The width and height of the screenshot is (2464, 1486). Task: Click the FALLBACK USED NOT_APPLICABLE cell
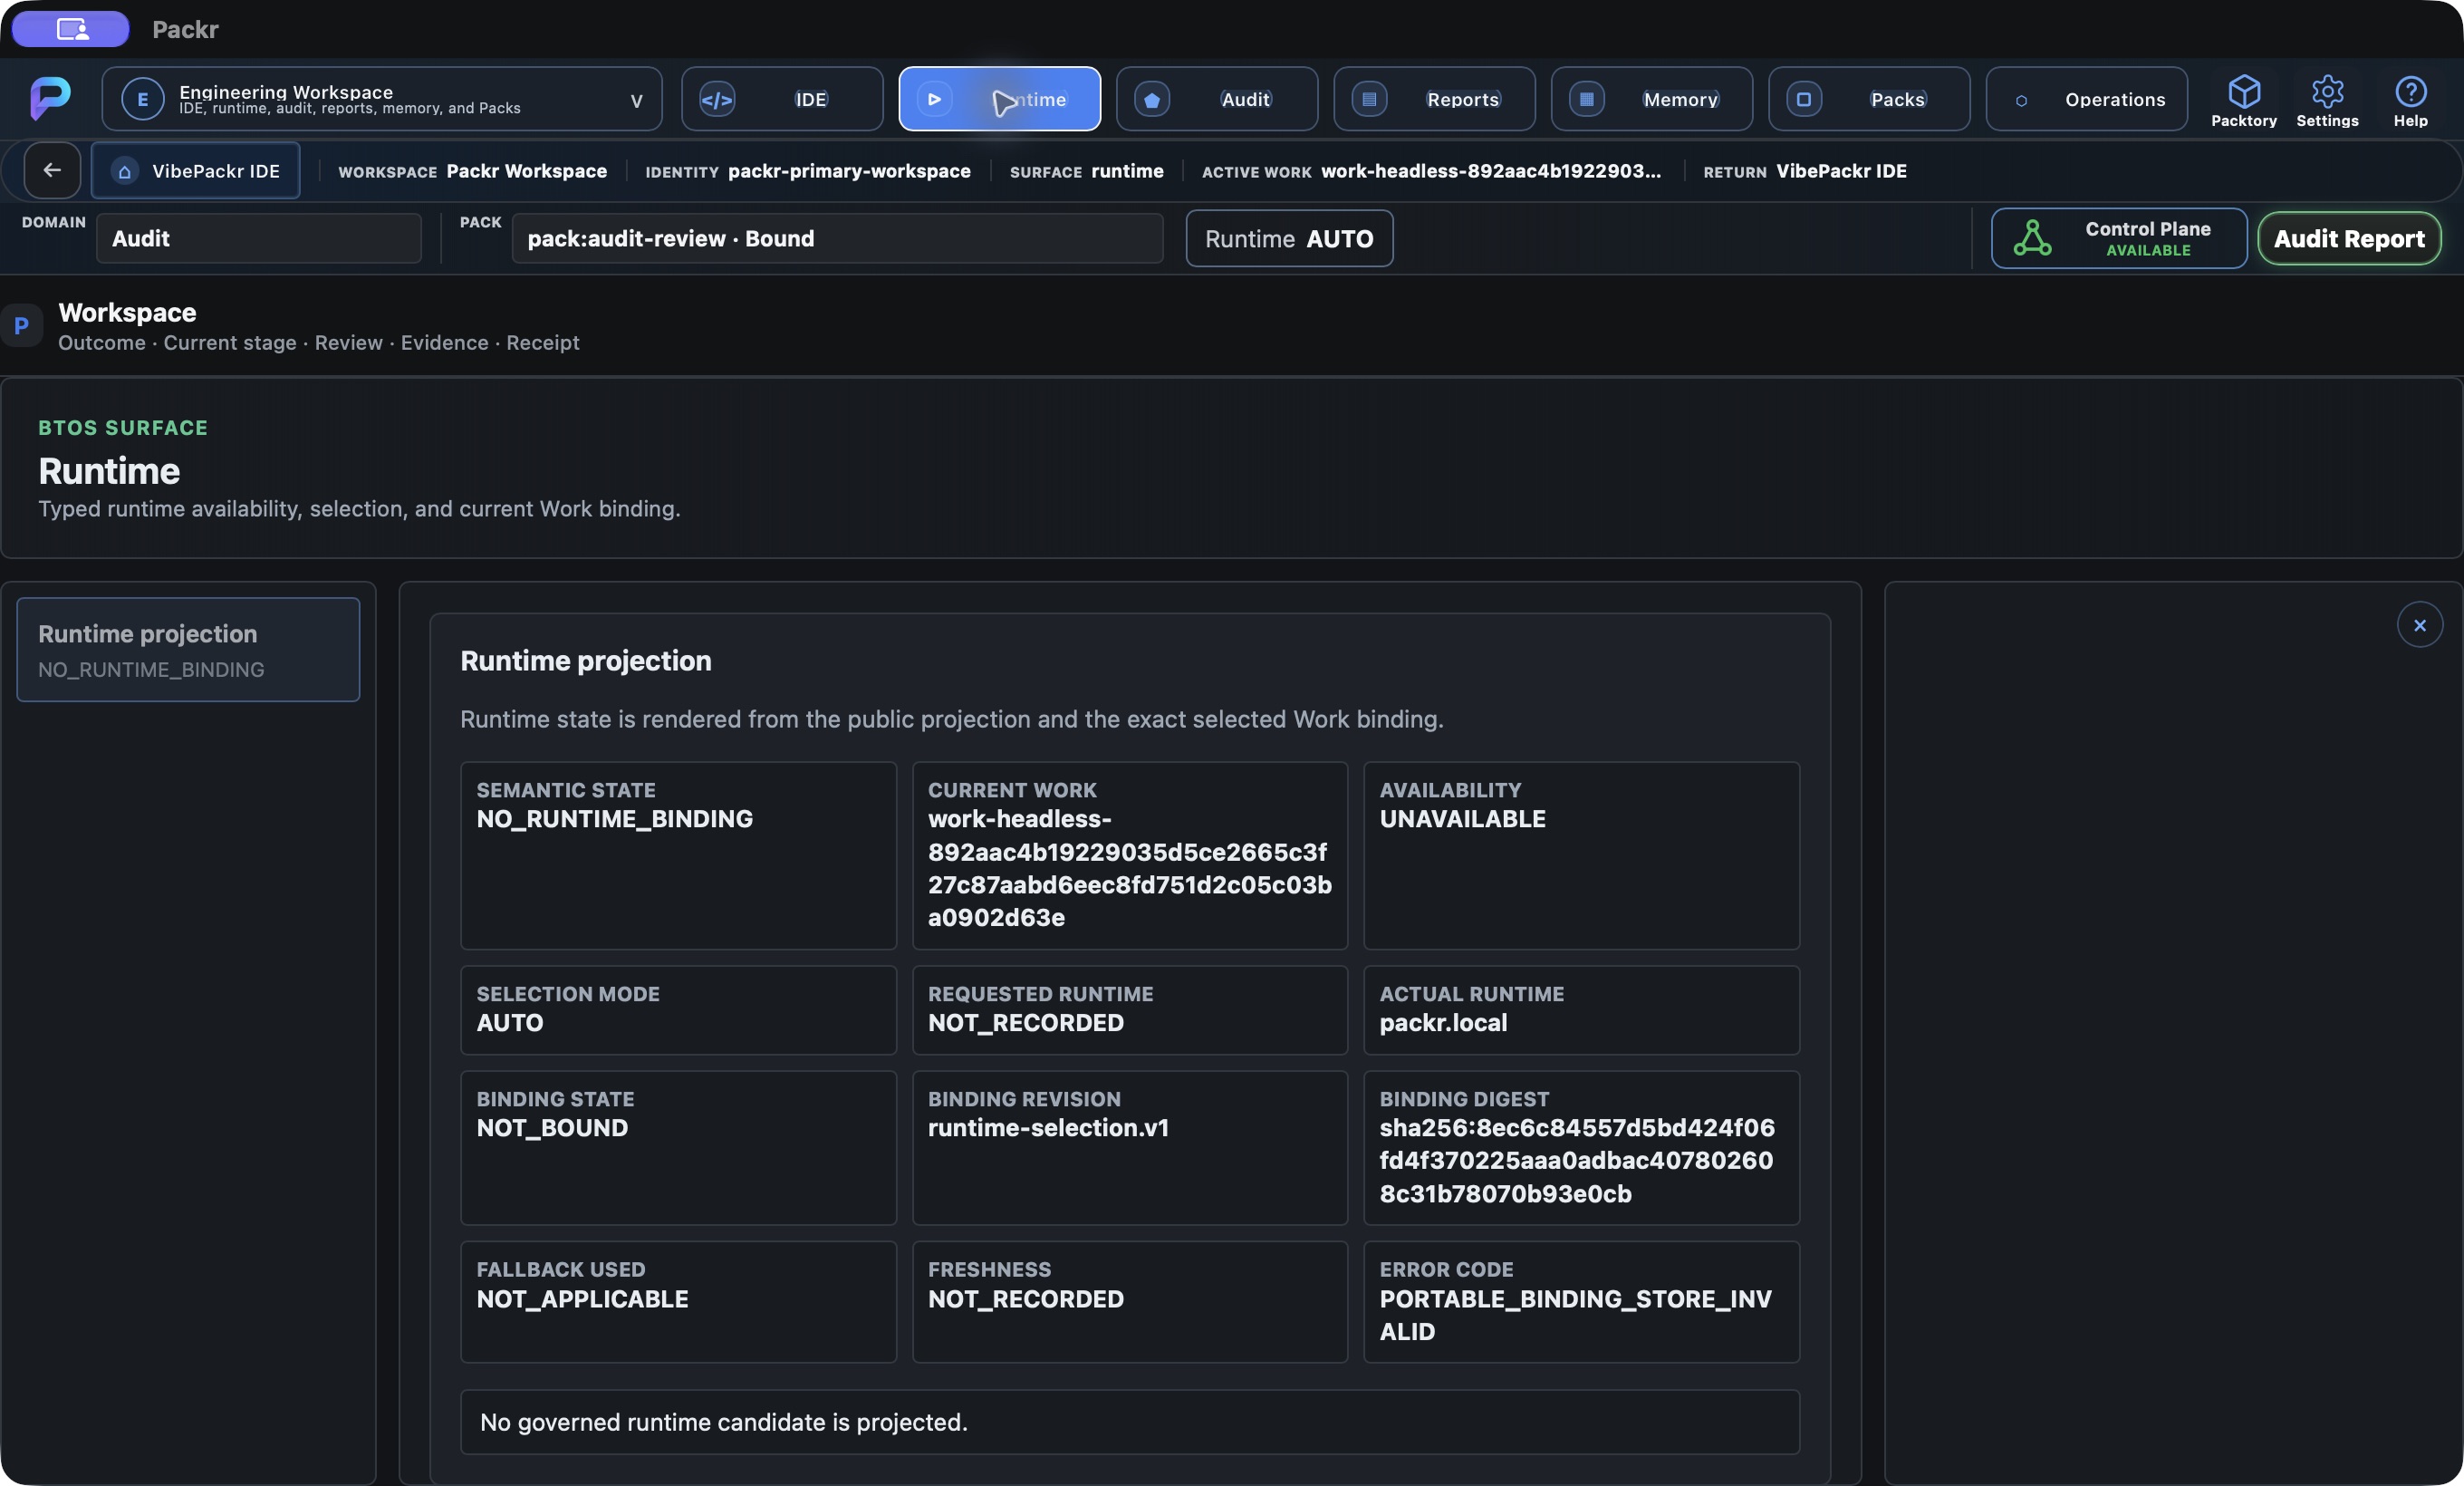(678, 1301)
